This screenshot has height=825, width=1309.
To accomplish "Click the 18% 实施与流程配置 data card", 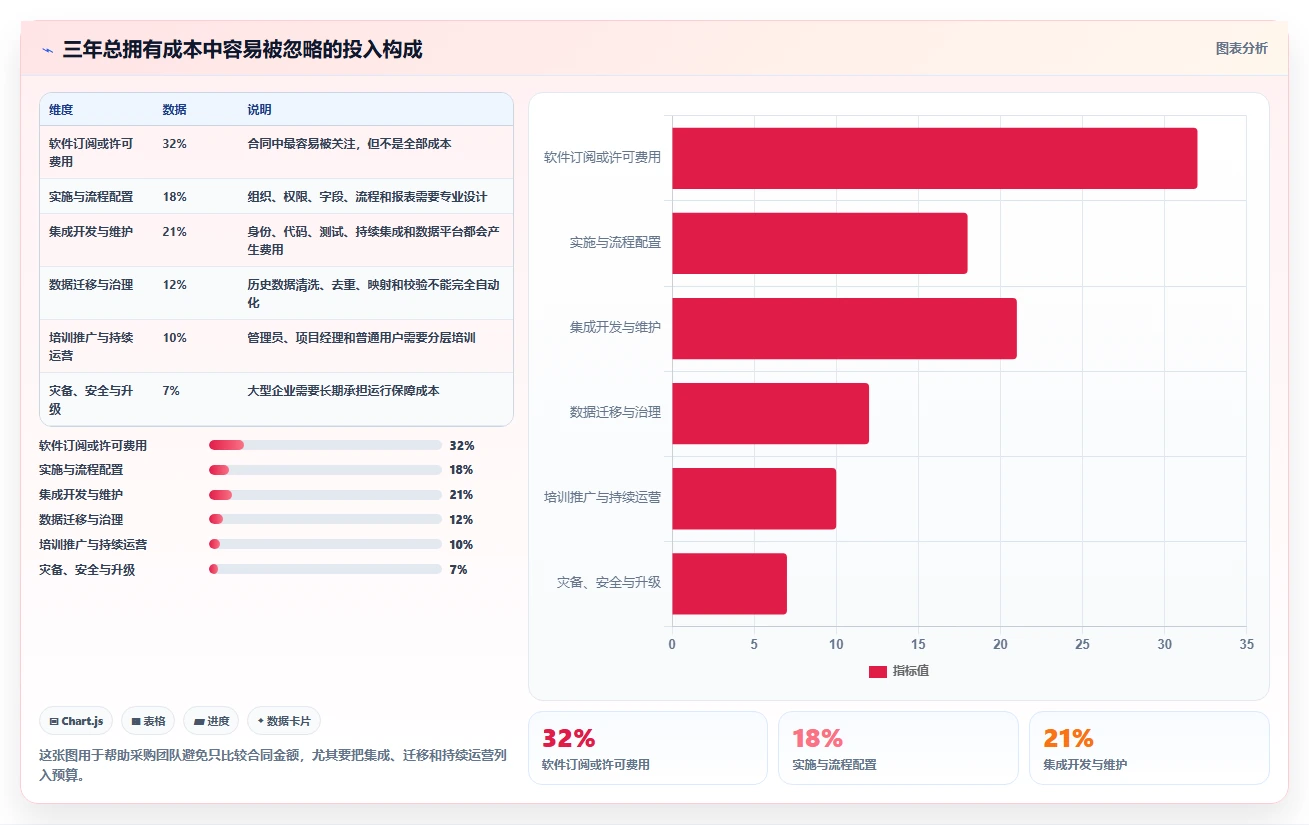I will (898, 748).
